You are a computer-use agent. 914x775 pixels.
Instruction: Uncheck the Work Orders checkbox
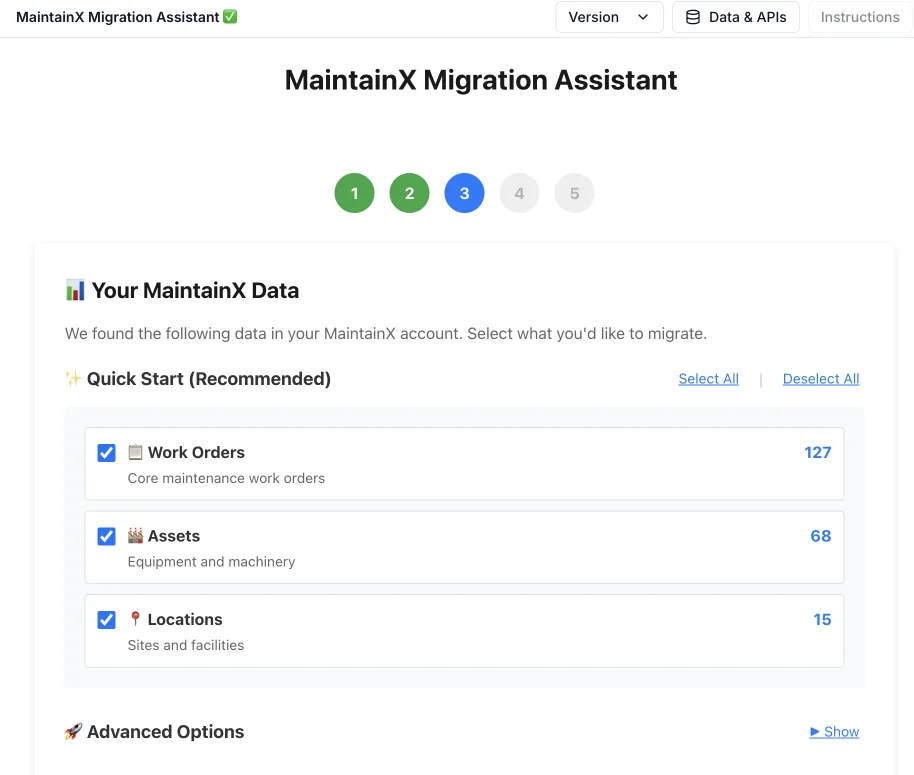(106, 453)
